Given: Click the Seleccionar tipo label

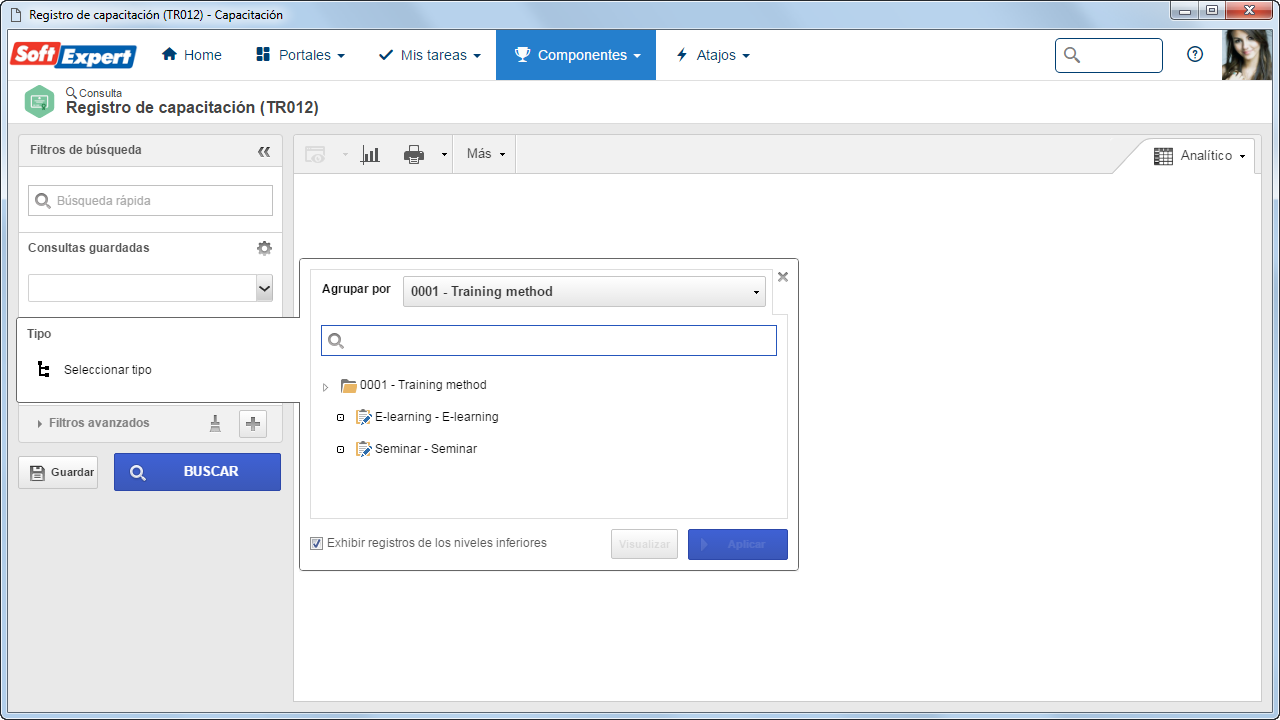Looking at the screenshot, I should (108, 370).
